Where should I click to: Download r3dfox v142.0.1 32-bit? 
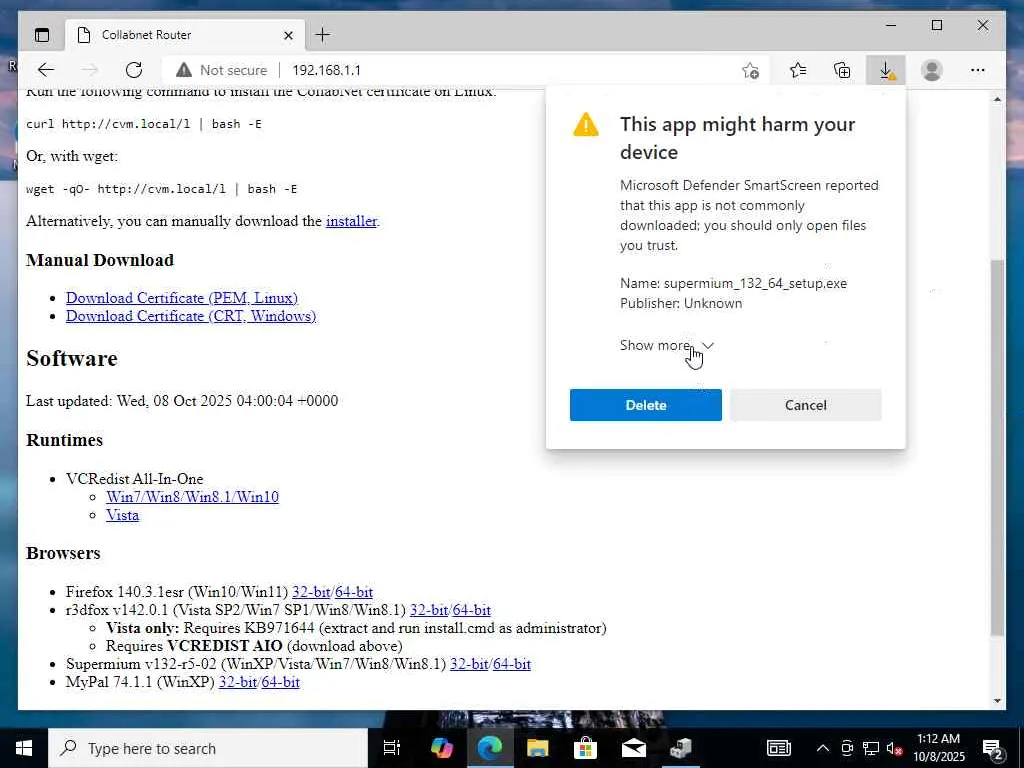pyautogui.click(x=428, y=610)
